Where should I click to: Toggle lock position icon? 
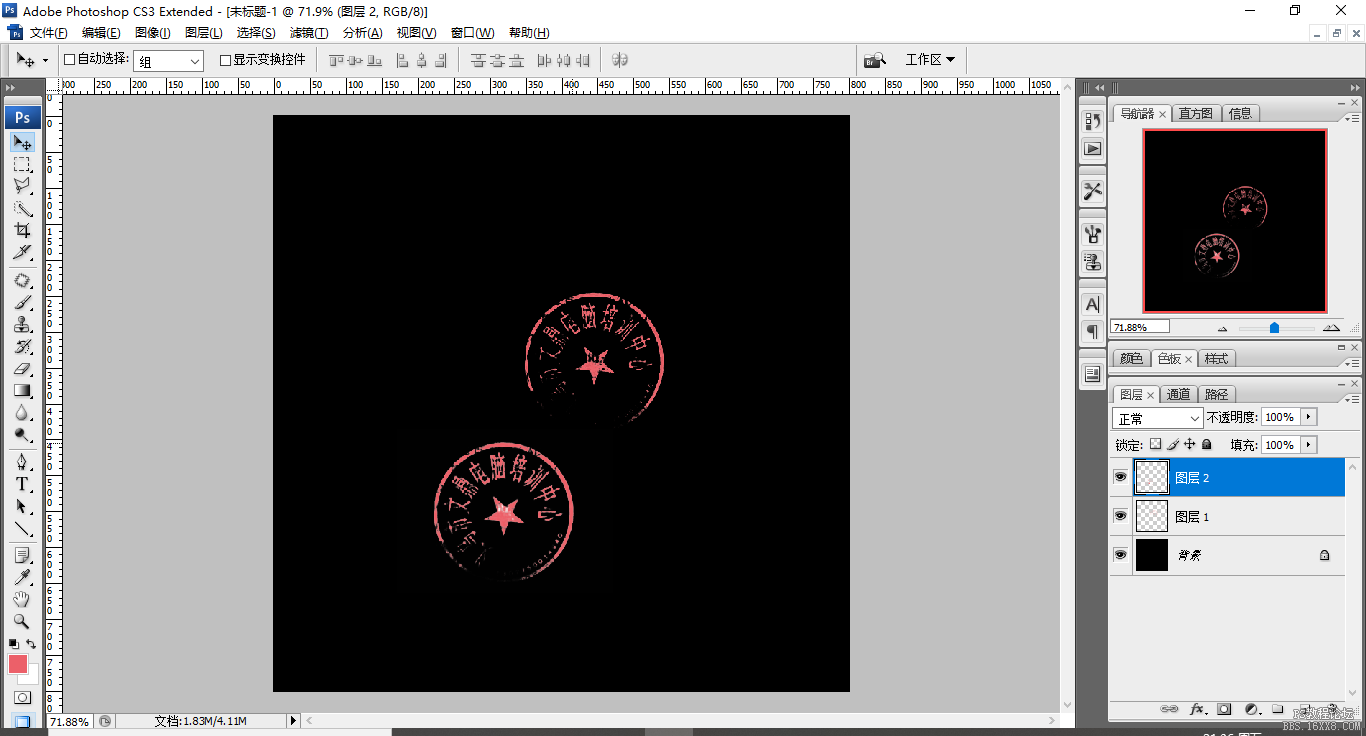tap(1190, 444)
